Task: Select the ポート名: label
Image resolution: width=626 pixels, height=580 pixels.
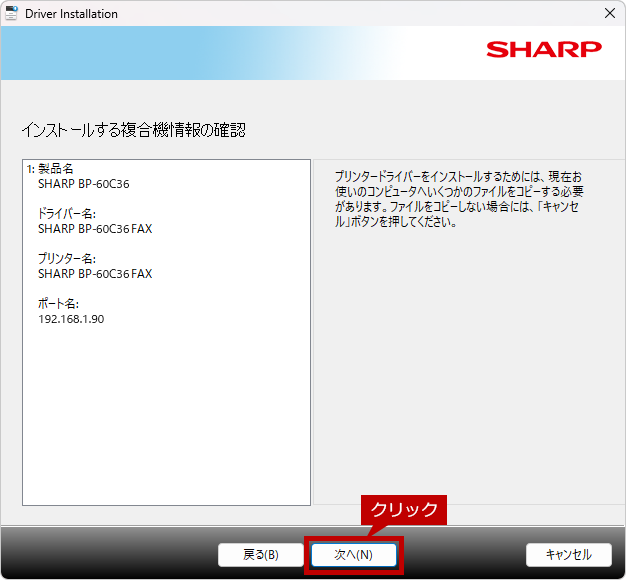Action: pyautogui.click(x=58, y=304)
